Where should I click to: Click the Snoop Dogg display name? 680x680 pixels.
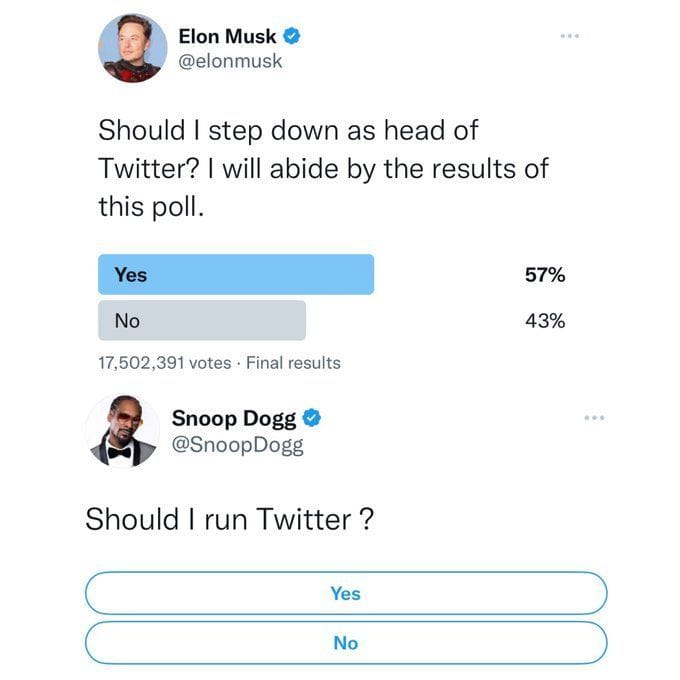pos(234,418)
